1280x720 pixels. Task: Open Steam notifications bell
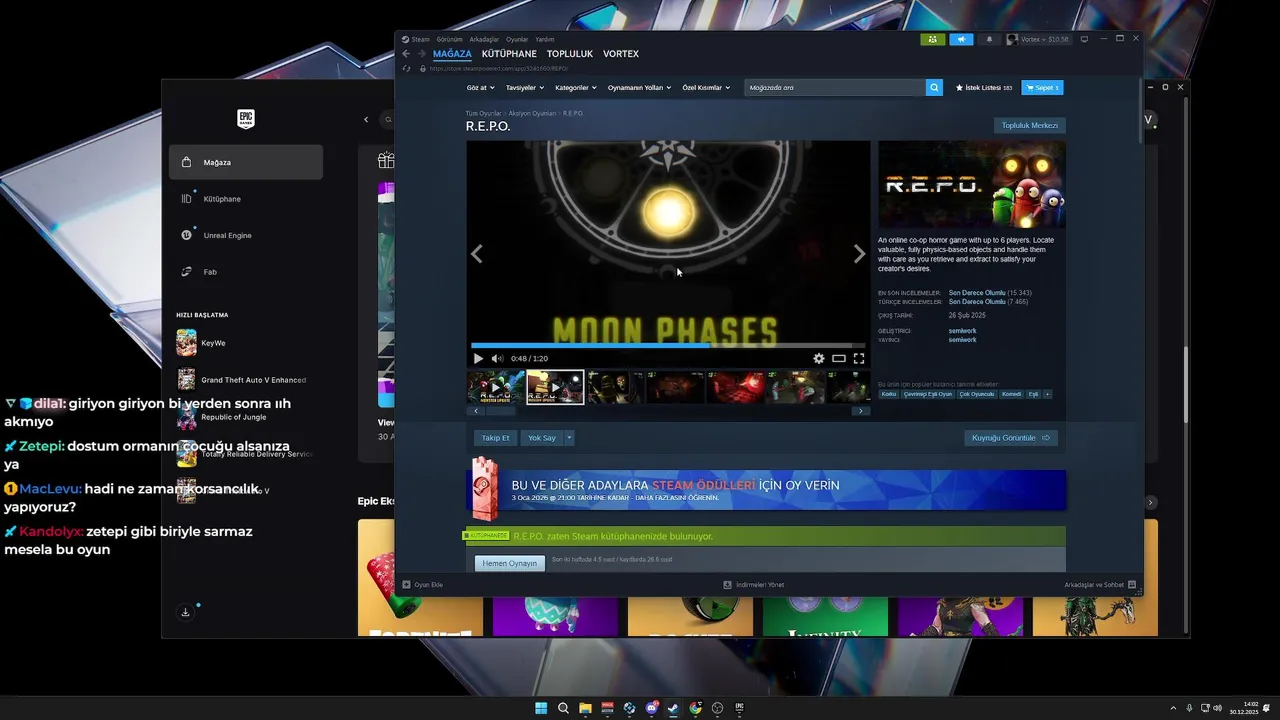[x=989, y=39]
